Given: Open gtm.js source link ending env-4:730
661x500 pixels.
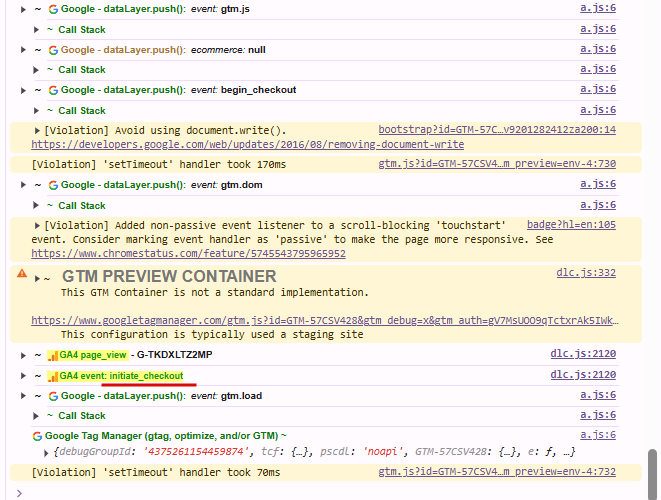Looking at the screenshot, I should 497,164.
